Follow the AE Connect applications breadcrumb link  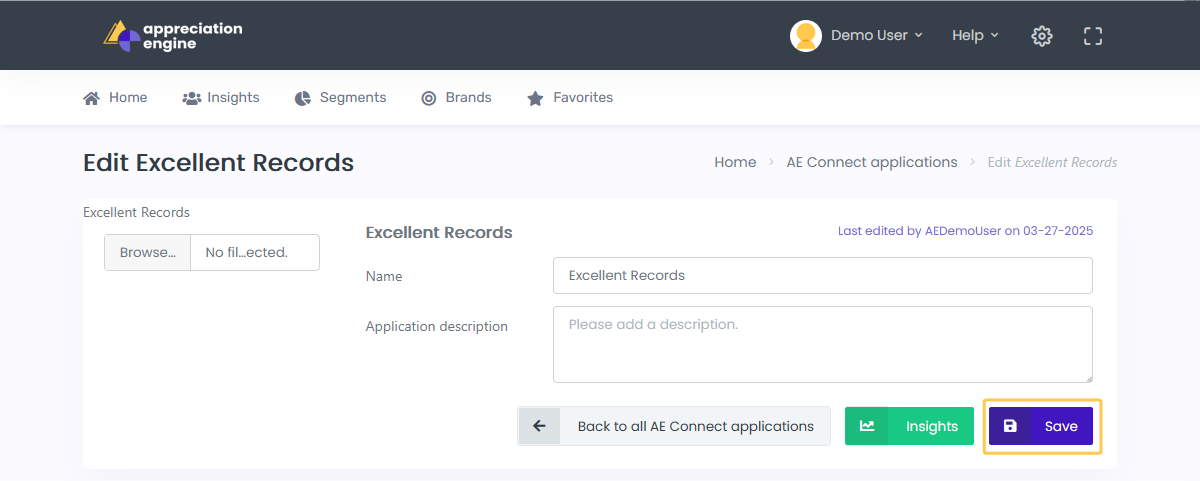872,162
